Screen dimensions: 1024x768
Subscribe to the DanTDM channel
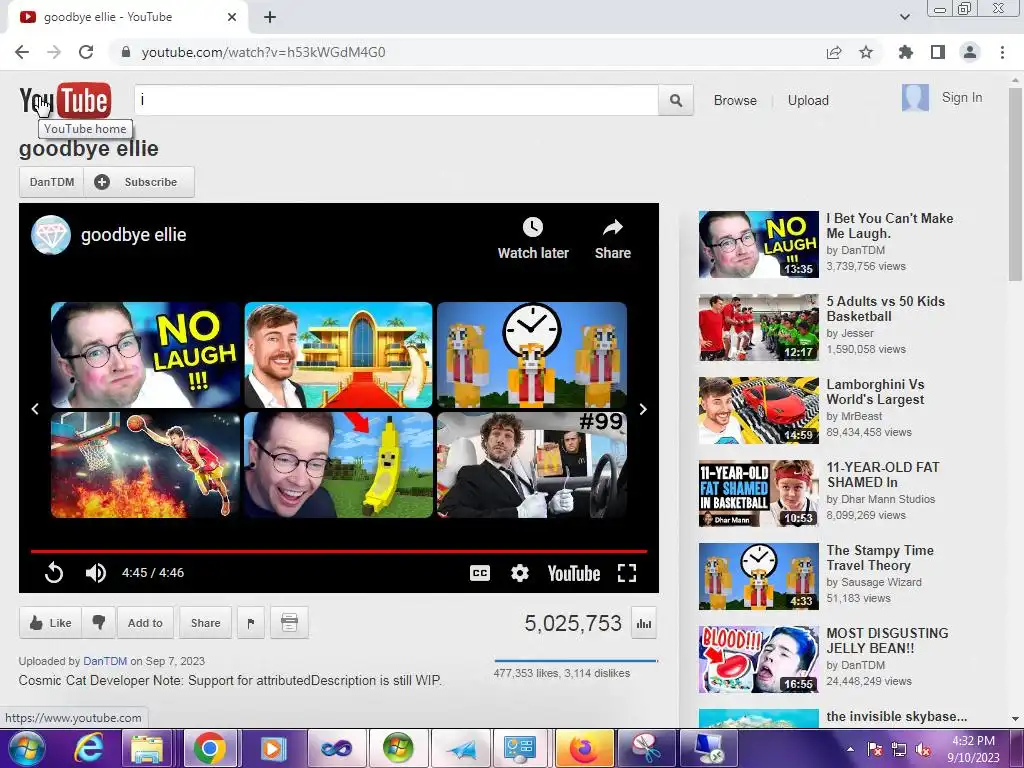click(x=139, y=182)
